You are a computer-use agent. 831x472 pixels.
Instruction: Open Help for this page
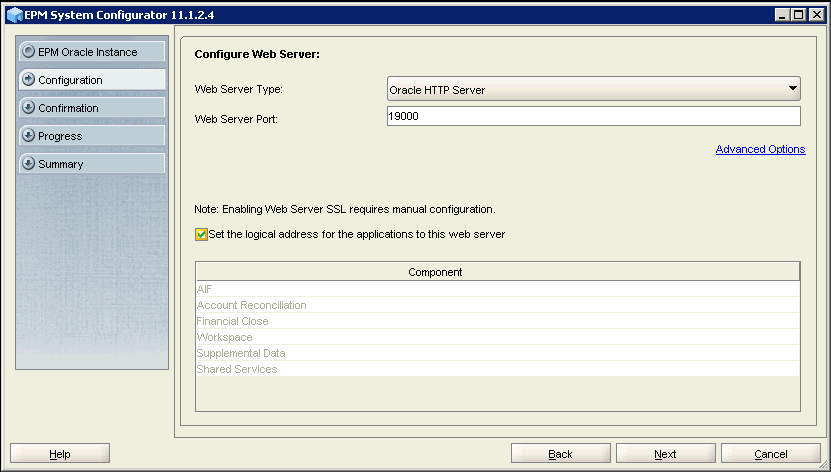click(60, 454)
